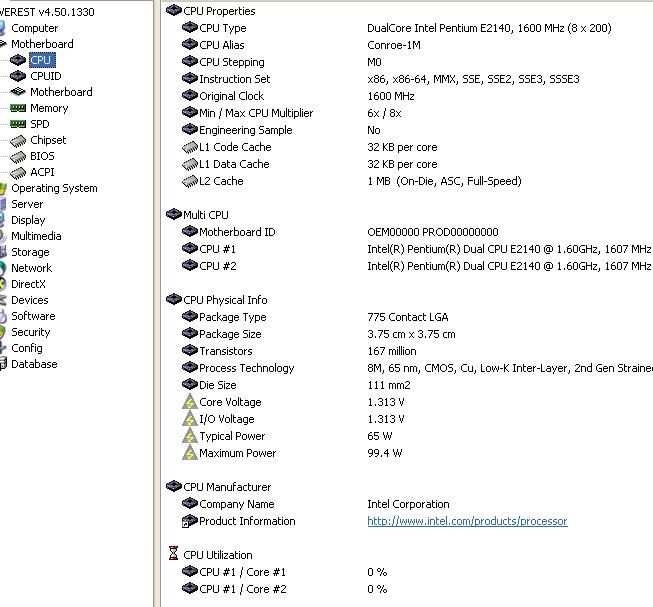Click the 775 Contact LGA value

point(408,317)
